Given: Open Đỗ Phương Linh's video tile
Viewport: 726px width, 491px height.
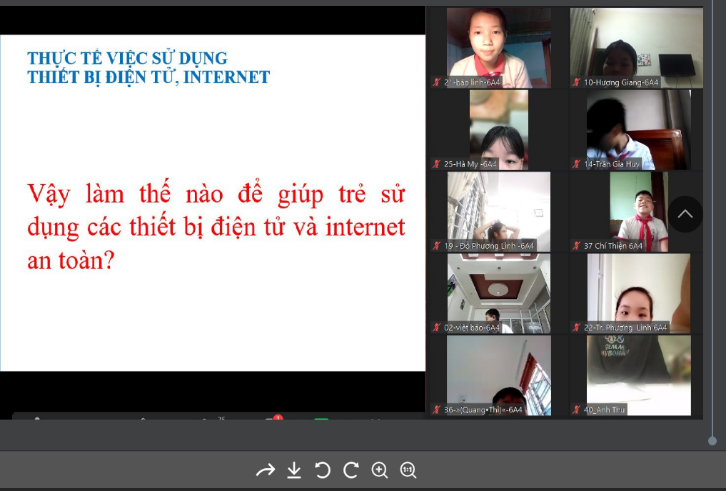Looking at the screenshot, I should coord(498,208).
